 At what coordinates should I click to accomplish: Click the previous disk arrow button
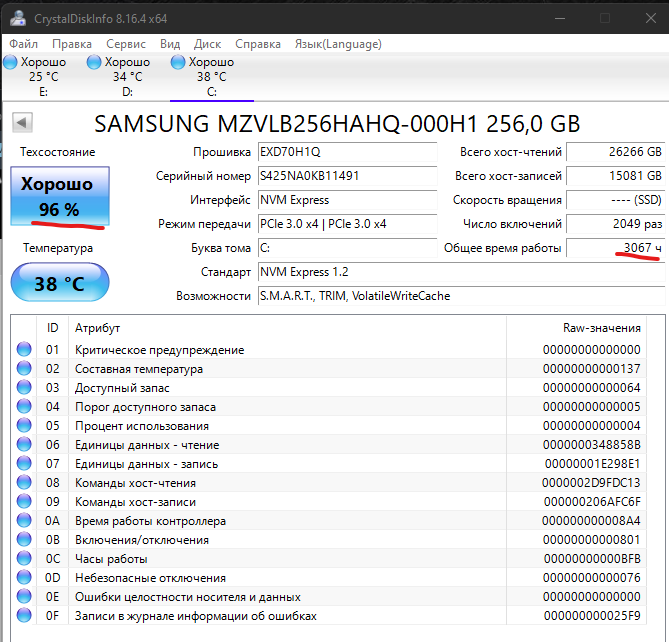(22, 123)
